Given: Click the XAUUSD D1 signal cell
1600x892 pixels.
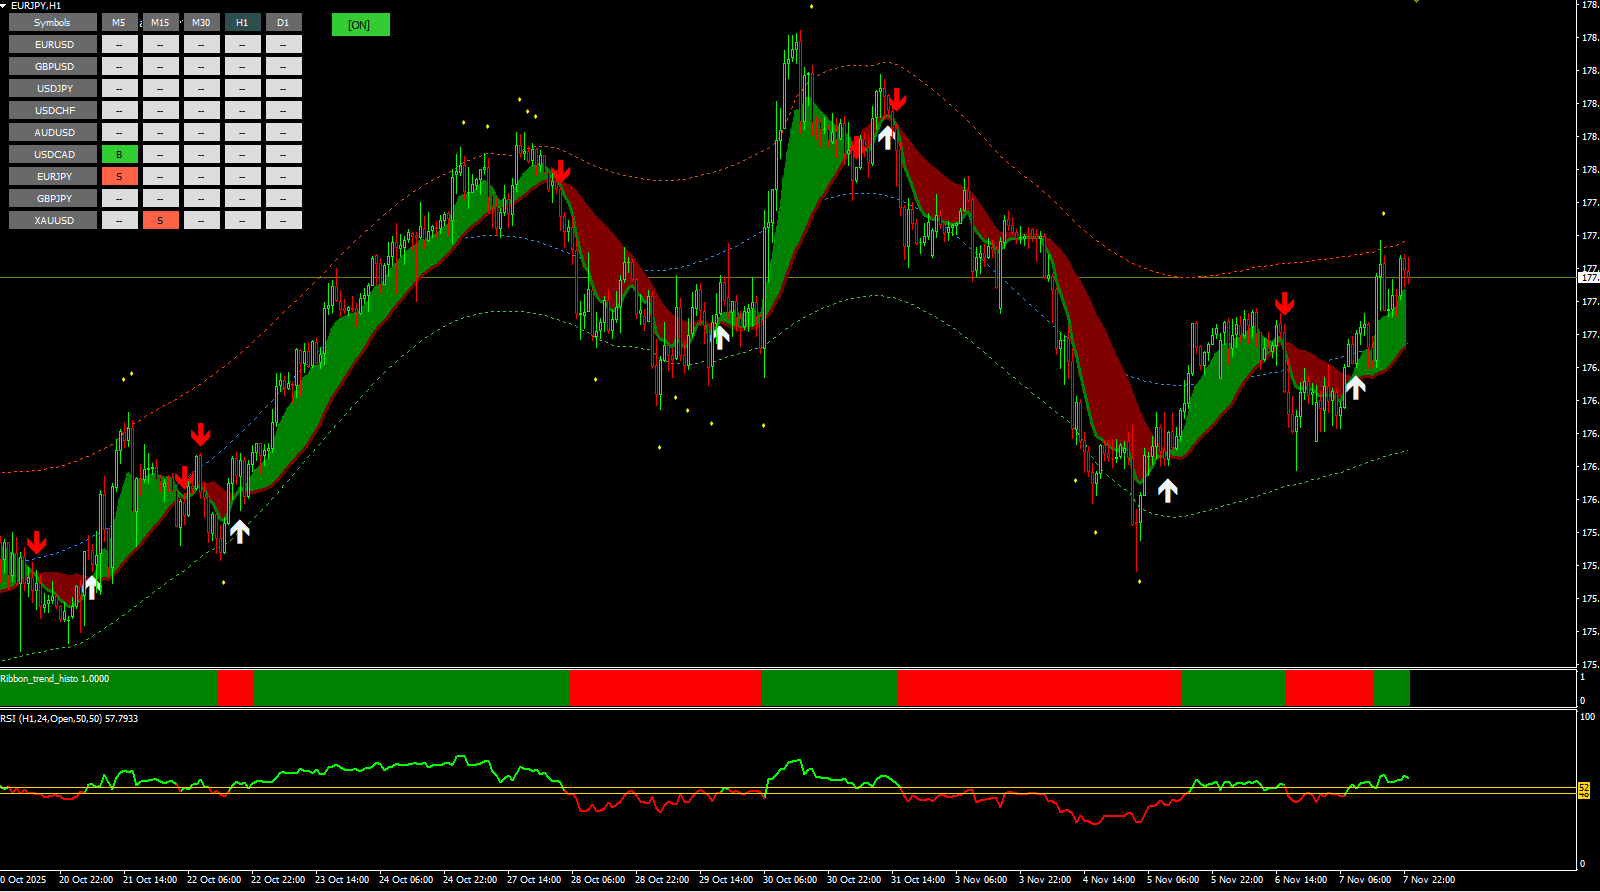Looking at the screenshot, I should (283, 220).
